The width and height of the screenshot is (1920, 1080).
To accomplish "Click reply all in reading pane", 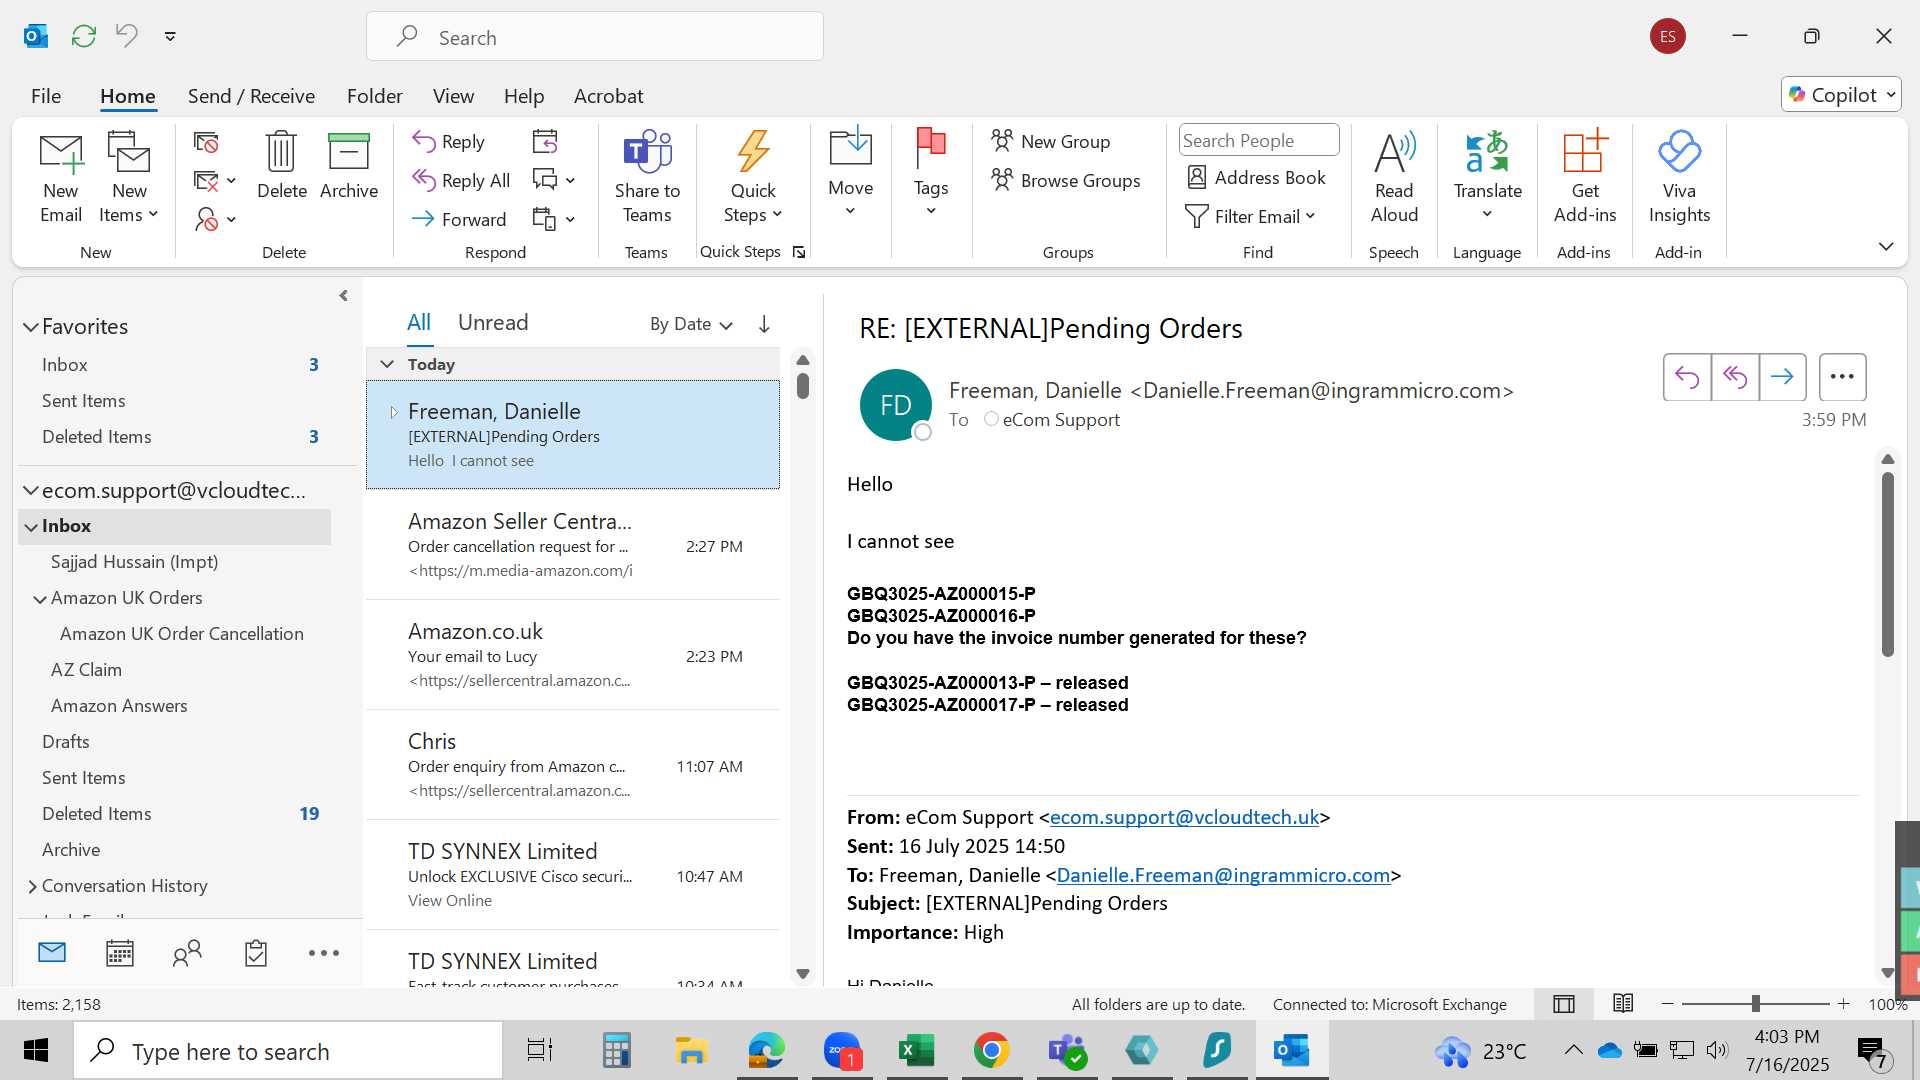I will [1735, 377].
